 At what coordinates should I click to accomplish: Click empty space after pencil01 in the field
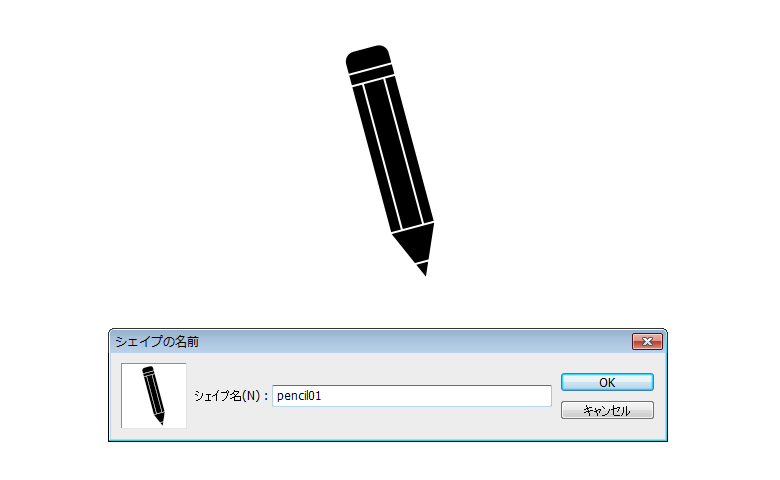(435, 396)
